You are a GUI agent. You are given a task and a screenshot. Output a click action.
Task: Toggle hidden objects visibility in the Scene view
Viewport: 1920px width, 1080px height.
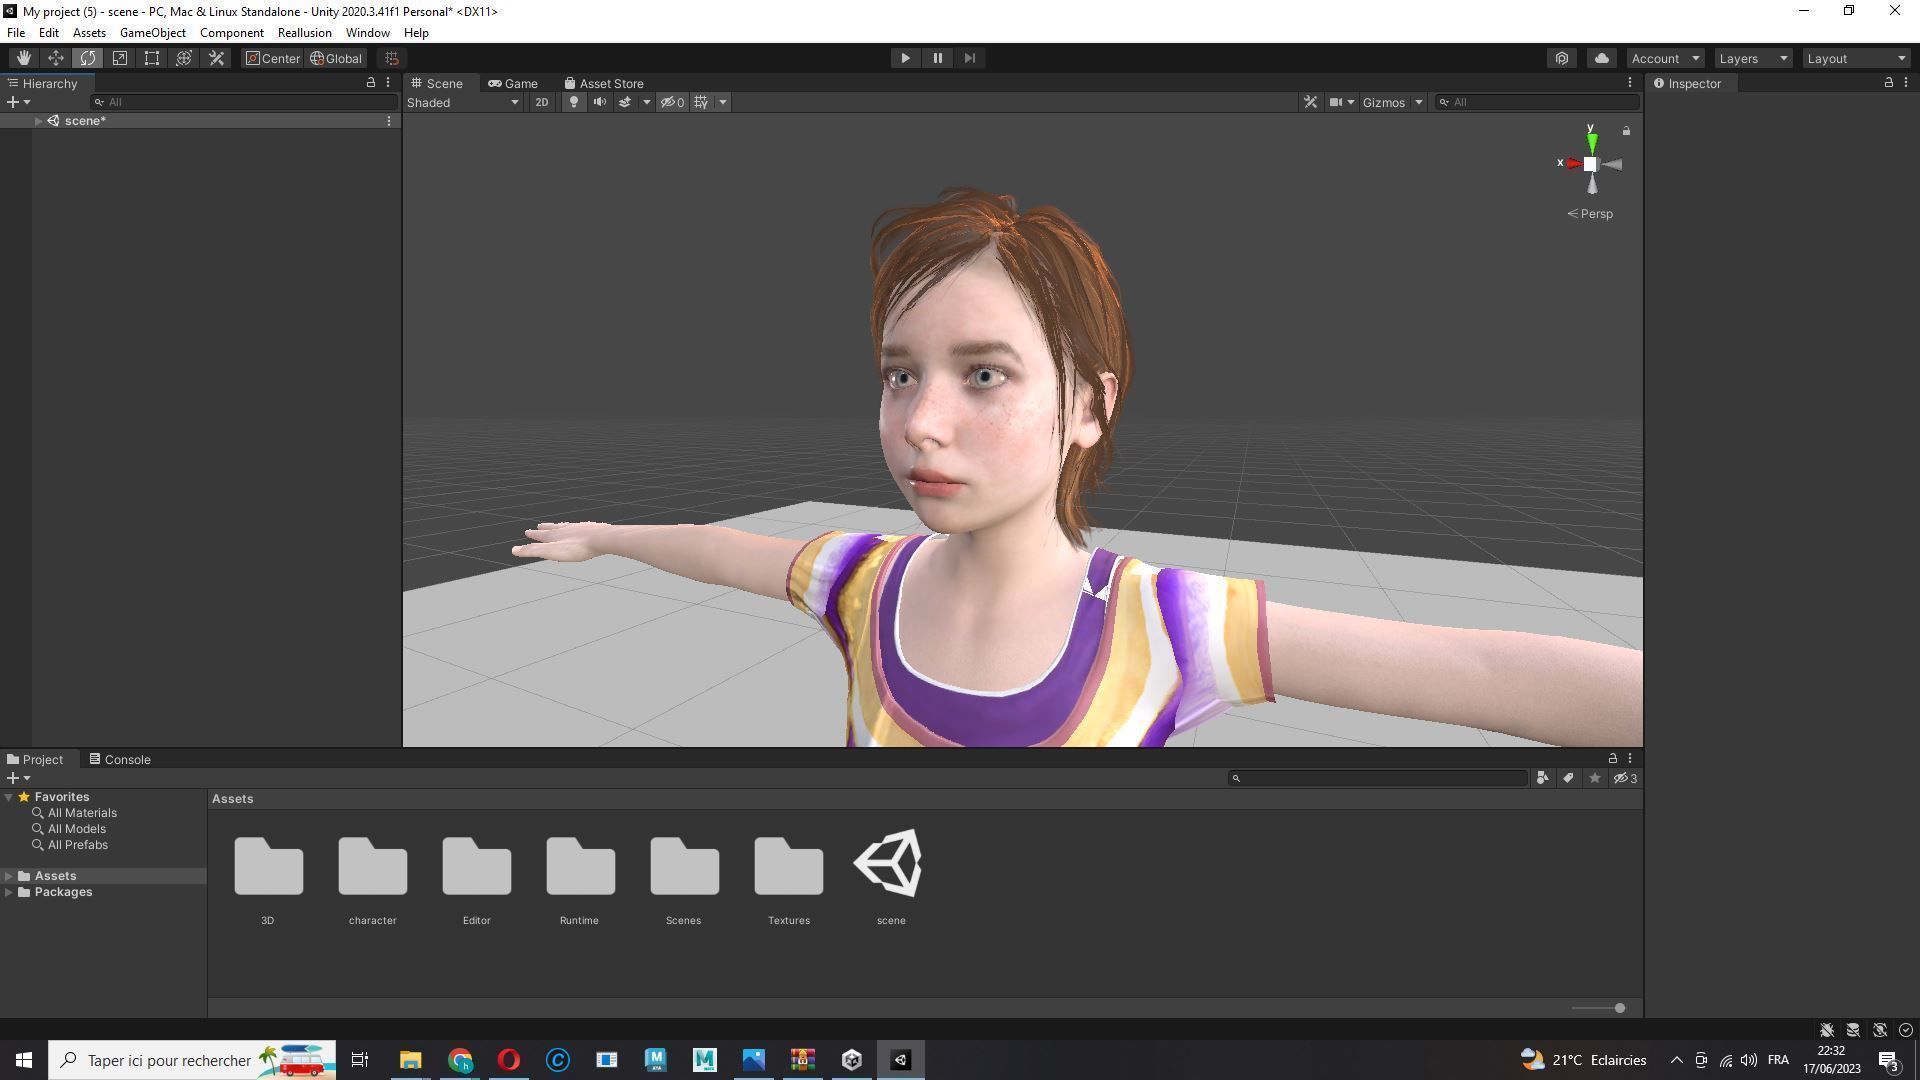(672, 102)
